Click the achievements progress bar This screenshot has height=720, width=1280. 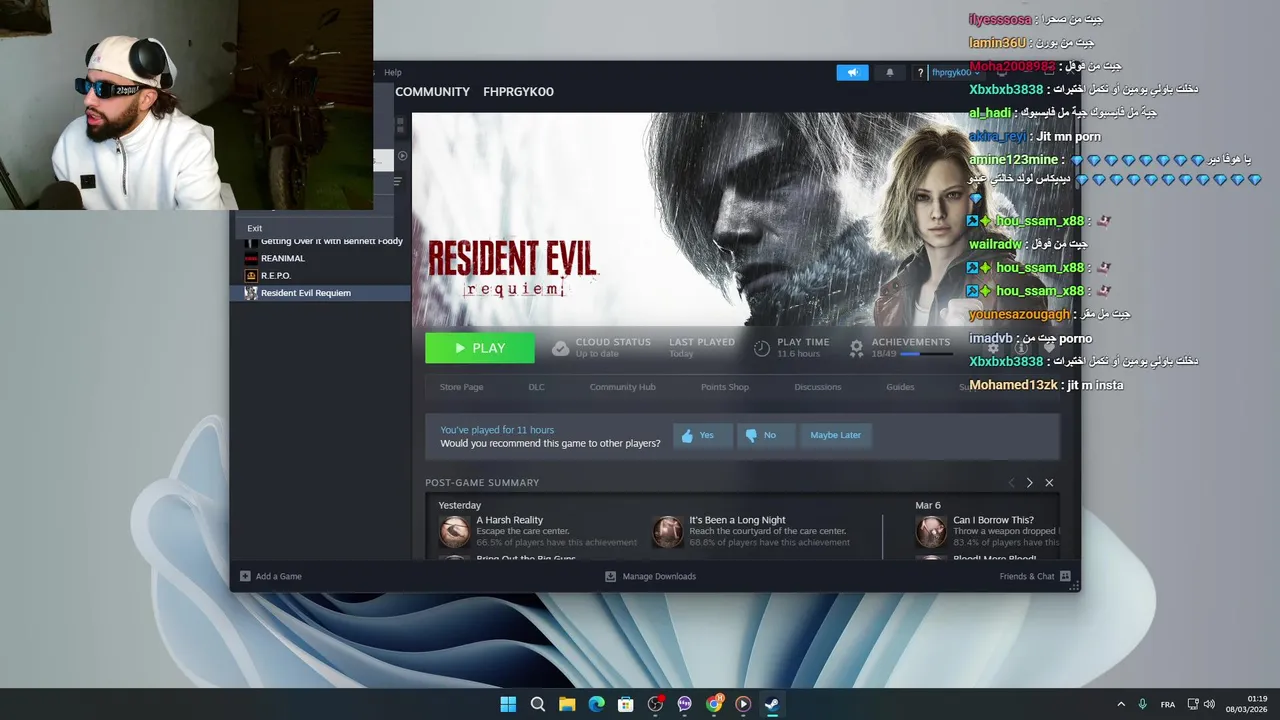tap(925, 354)
